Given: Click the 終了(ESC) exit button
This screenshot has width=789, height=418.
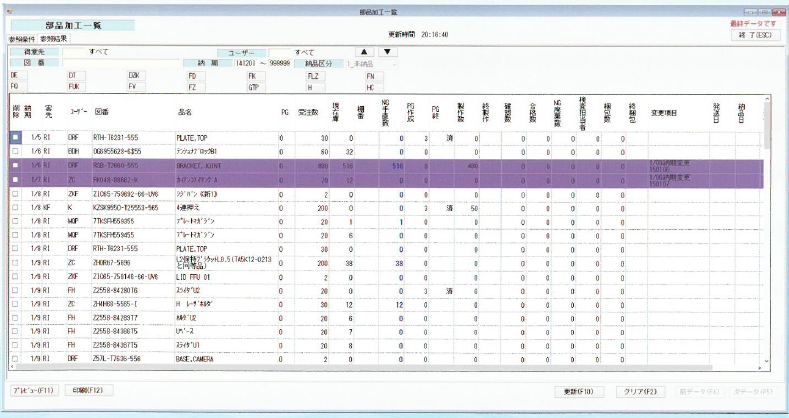Looking at the screenshot, I should (755, 35).
